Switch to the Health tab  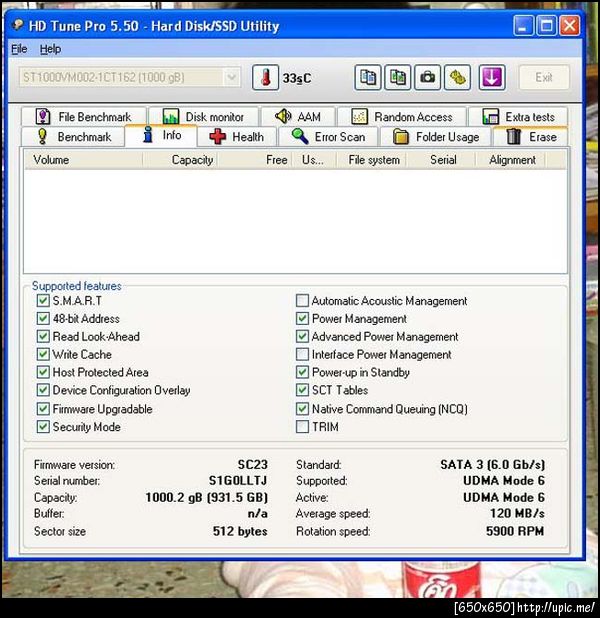tap(237, 137)
